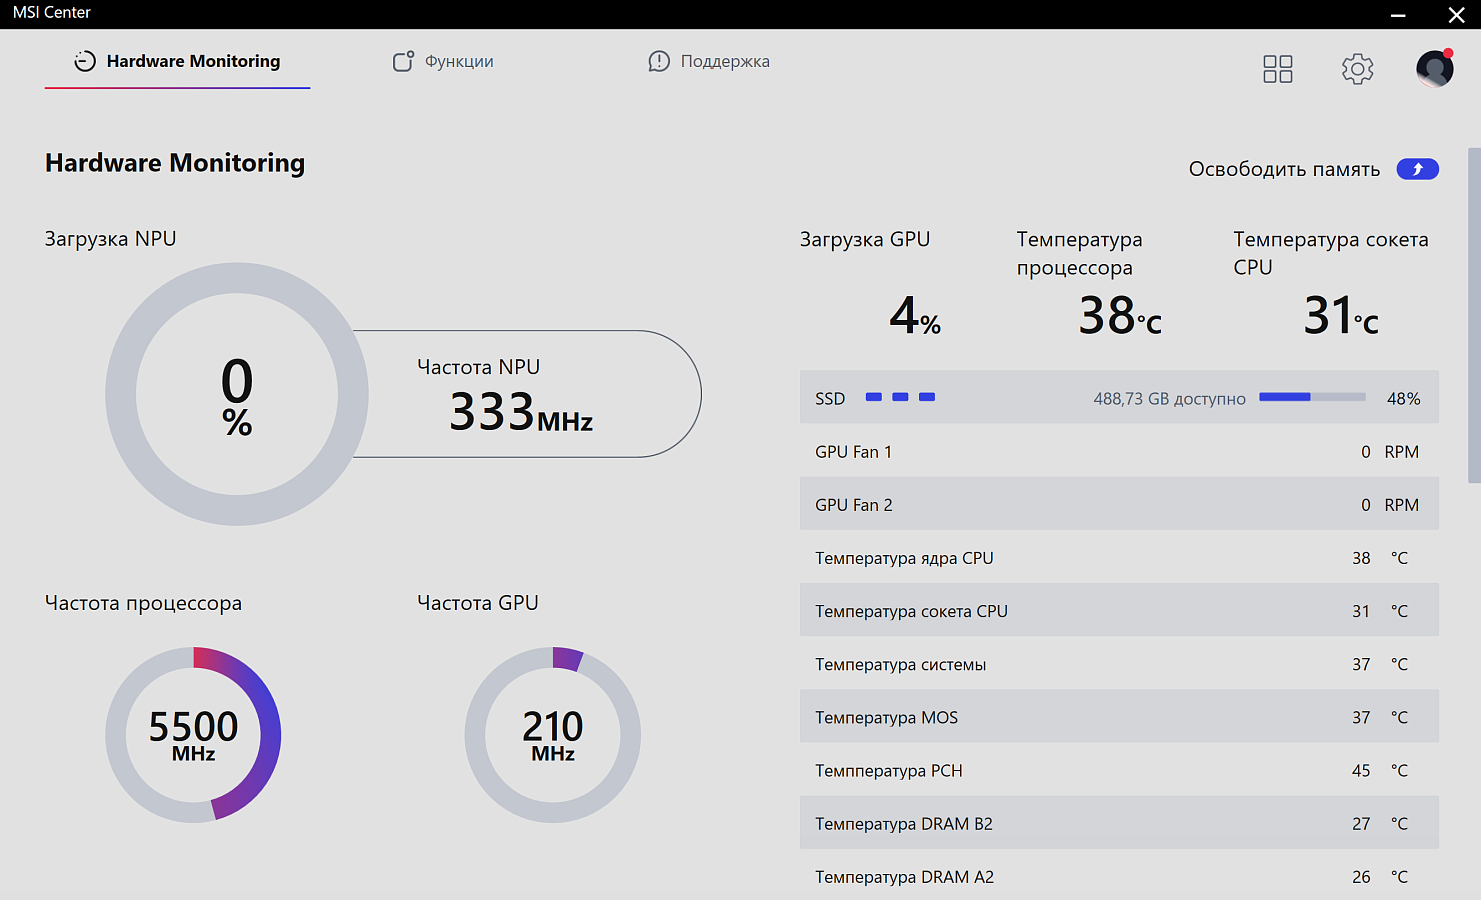Switch to the Функции tab

pos(443,61)
